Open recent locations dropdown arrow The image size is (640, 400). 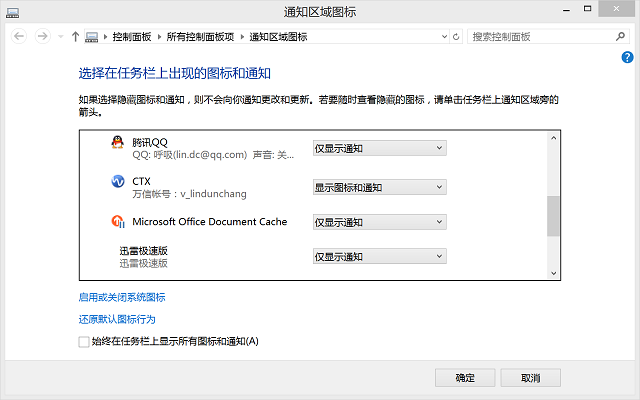61,37
